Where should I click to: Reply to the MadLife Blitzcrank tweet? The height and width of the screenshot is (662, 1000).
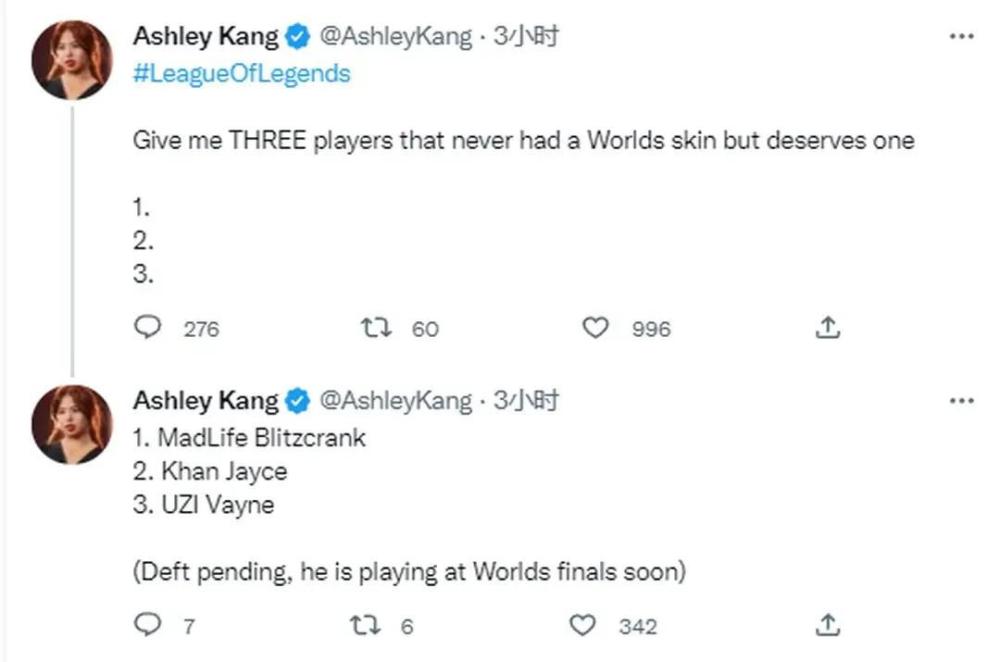tap(149, 626)
